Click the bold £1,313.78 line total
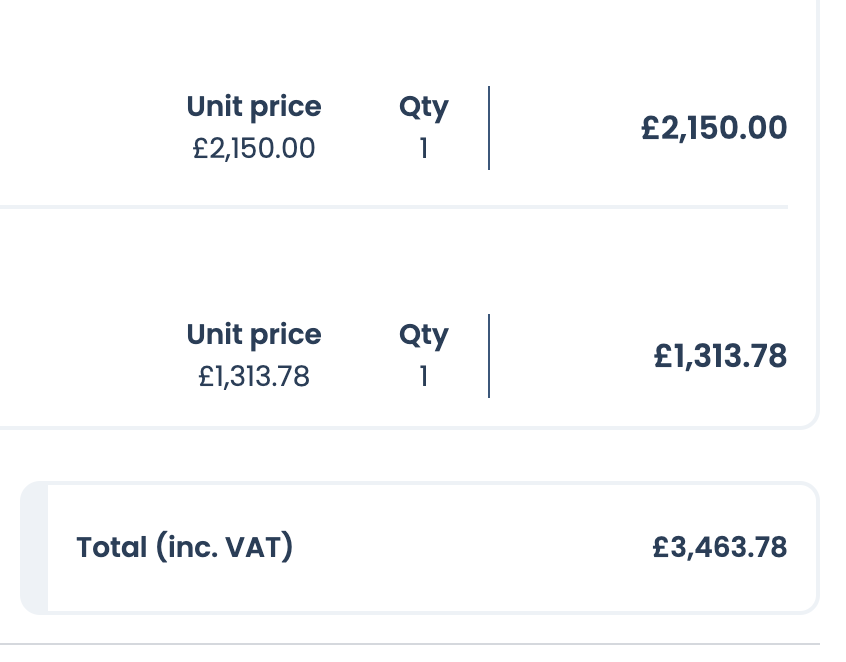This screenshot has width=846, height=662. [x=720, y=356]
